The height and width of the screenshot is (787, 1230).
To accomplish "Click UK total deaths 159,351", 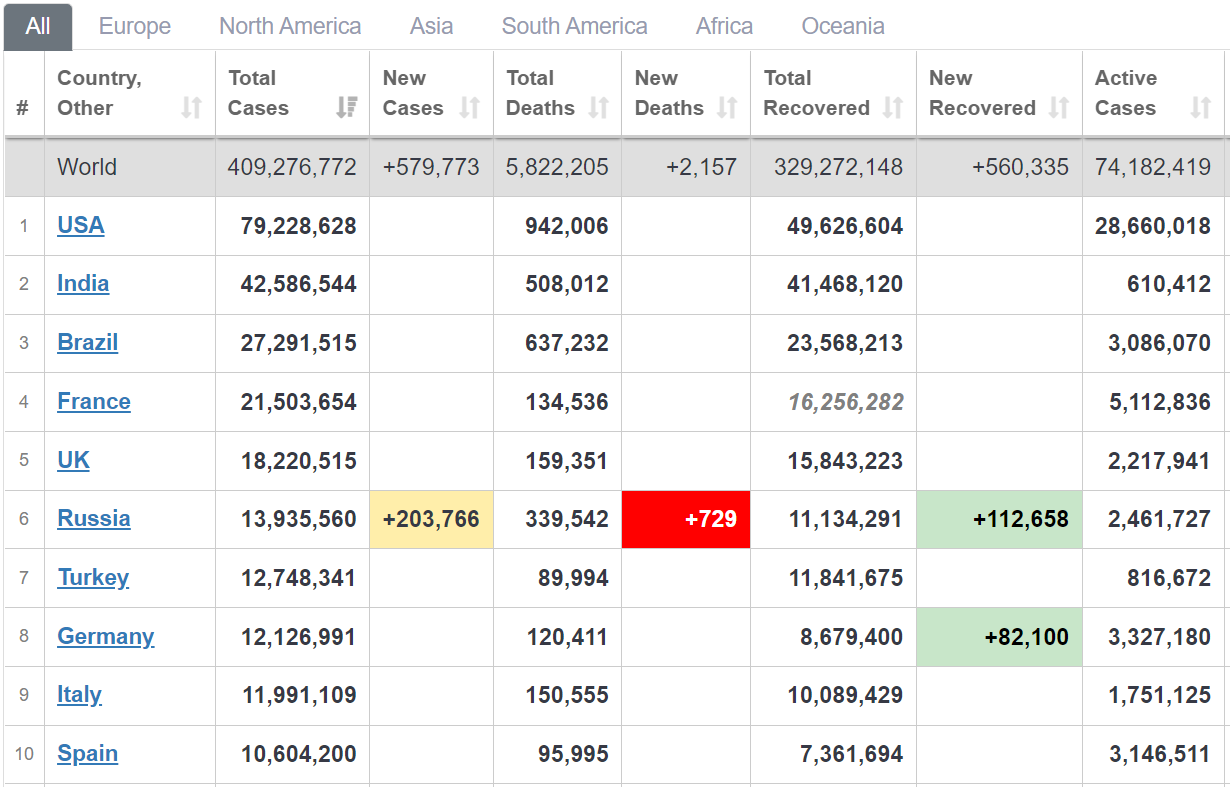I will coord(567,461).
